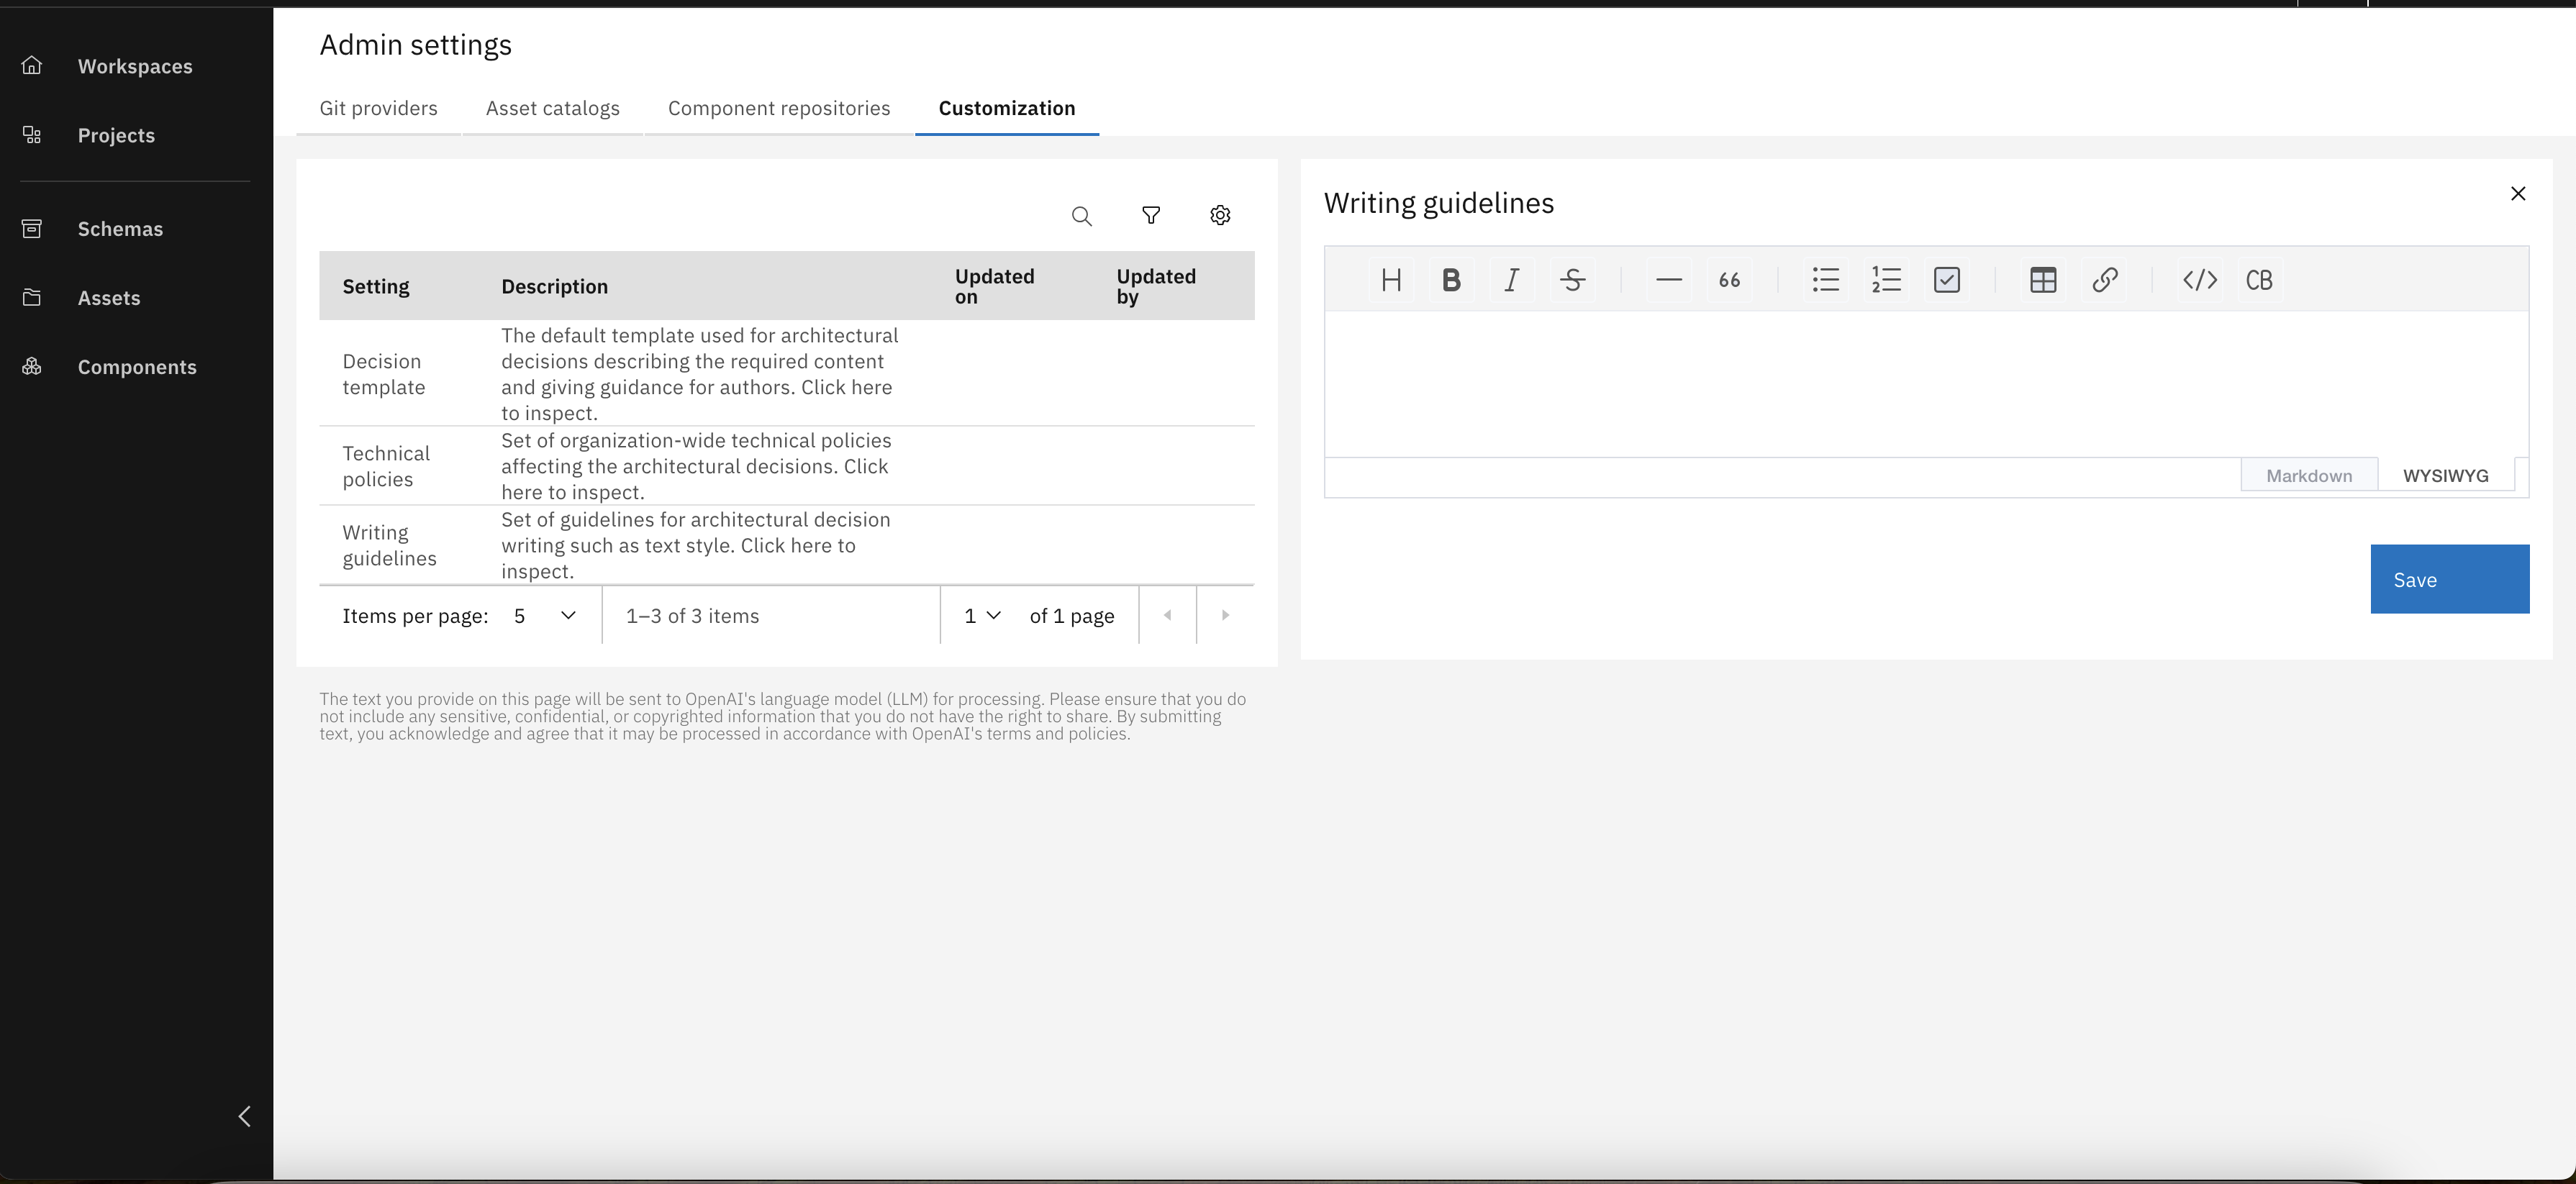Screen dimensions: 2576x1184
Task: Open the numbered list formatting icon
Action: 1886,280
